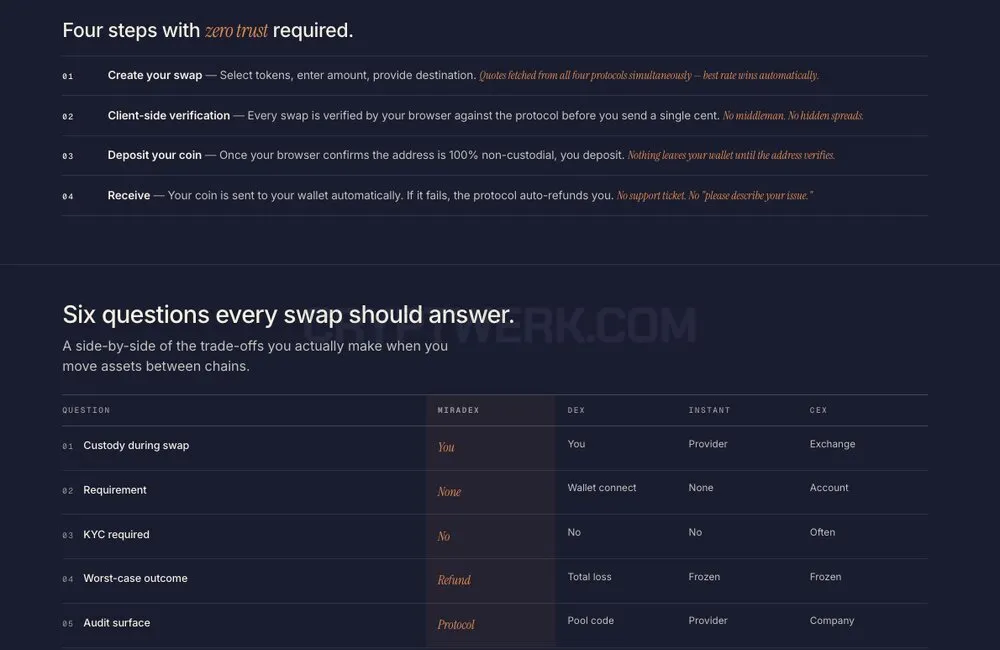The height and width of the screenshot is (650, 1000).
Task: Select the DEX column header
Action: click(576, 410)
